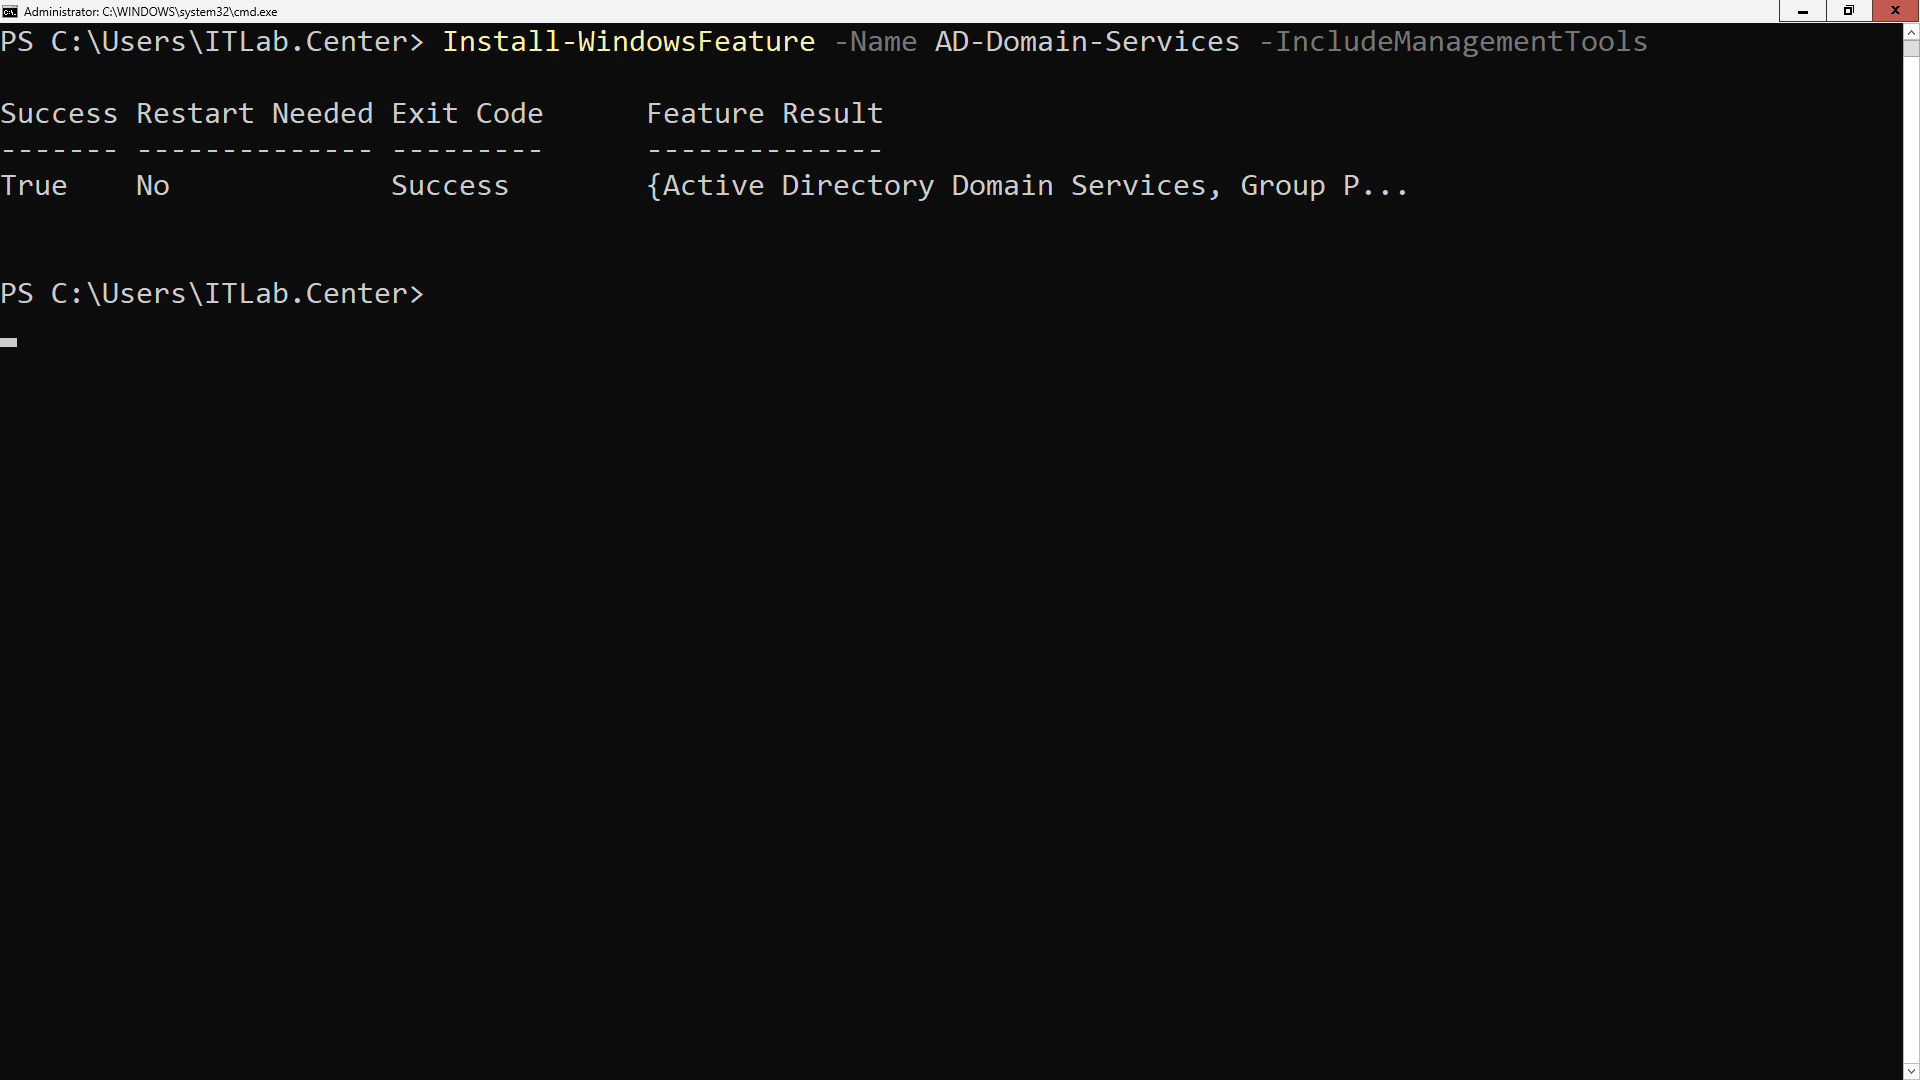
Task: Click the Success value under Exit Code
Action: point(450,186)
